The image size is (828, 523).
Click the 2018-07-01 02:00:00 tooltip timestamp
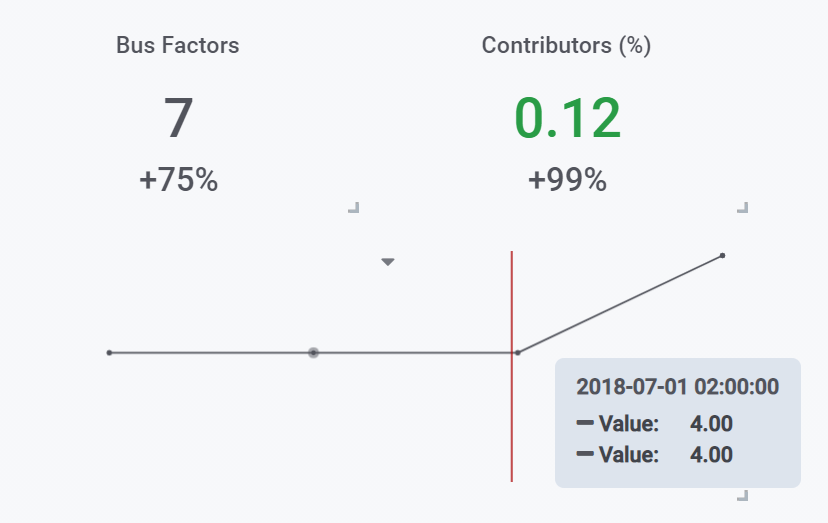point(677,388)
